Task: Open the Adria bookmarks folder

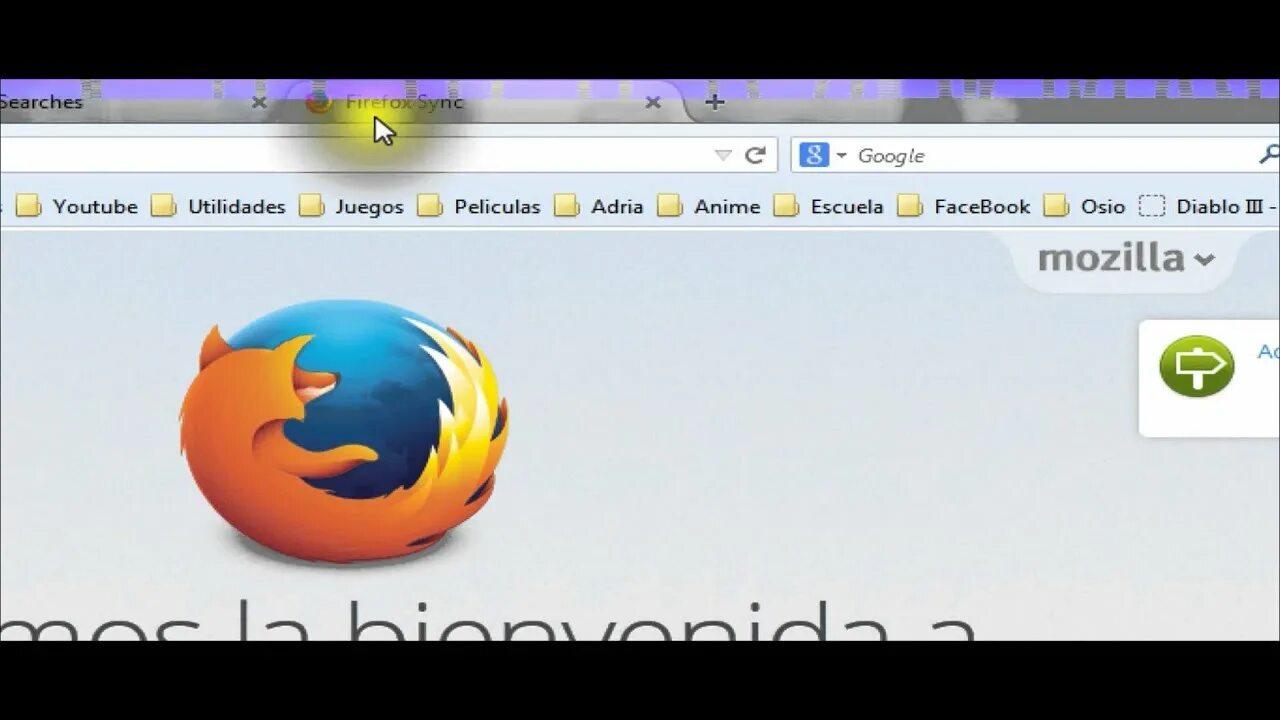Action: [x=599, y=206]
